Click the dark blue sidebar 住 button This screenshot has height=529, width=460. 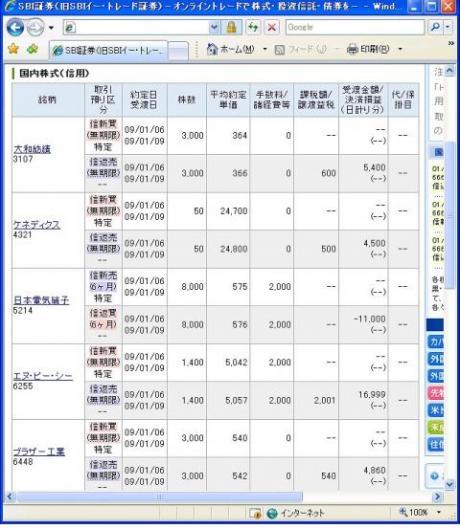[436, 444]
